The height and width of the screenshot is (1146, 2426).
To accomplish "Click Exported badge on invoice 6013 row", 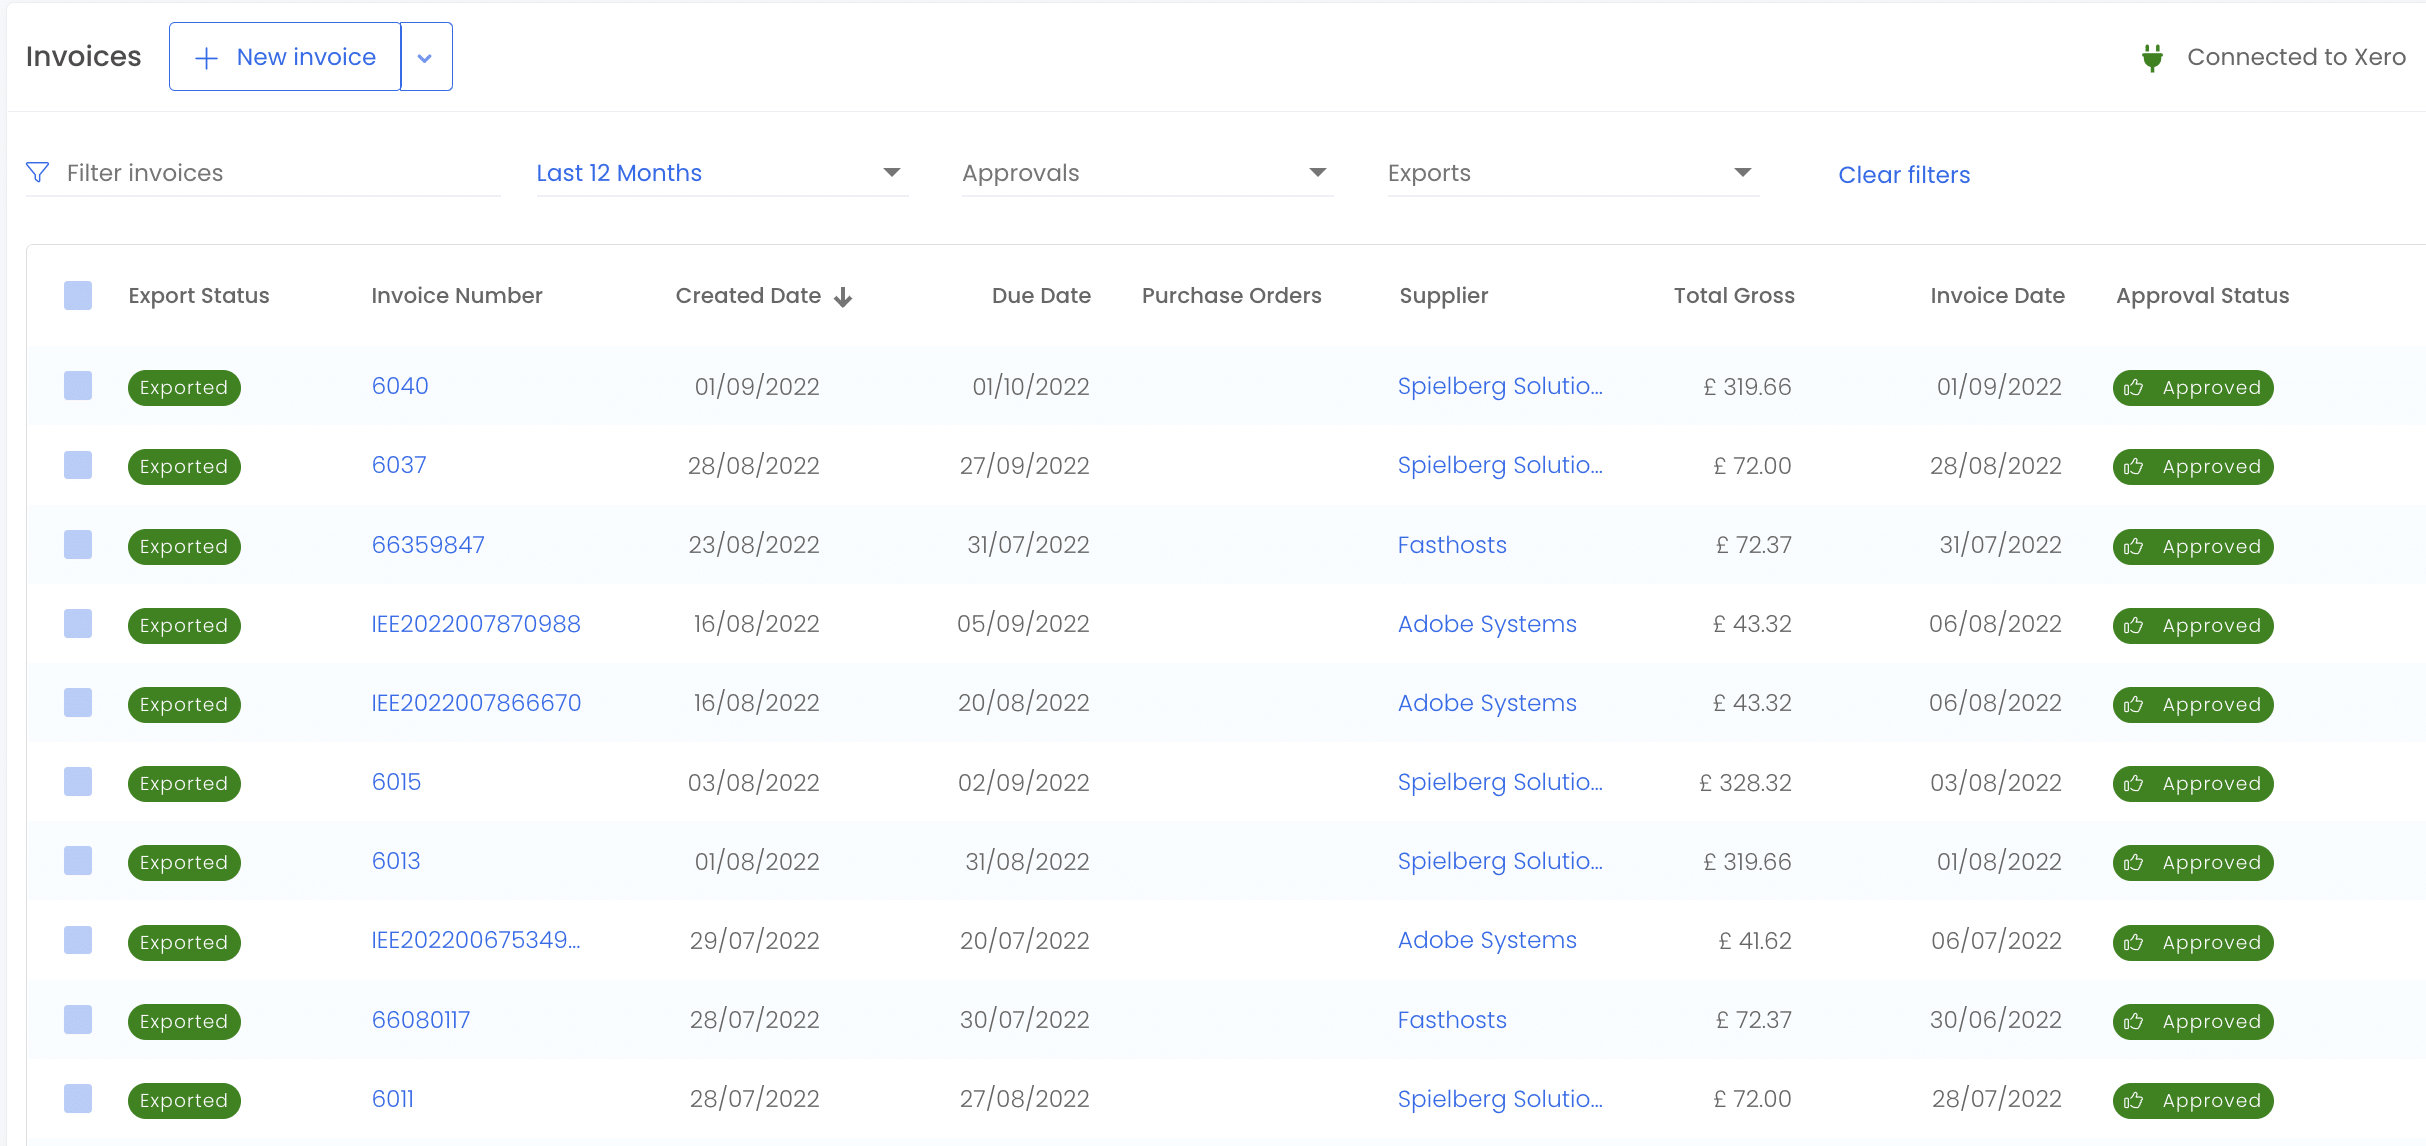I will 184,863.
